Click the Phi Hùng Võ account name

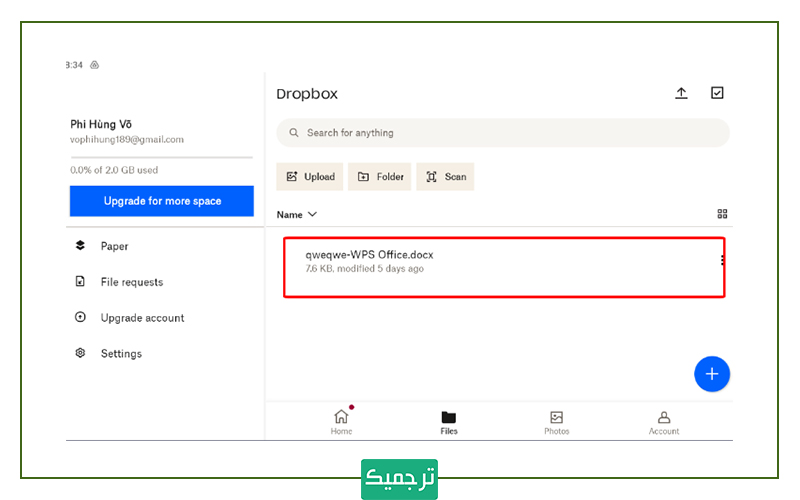coord(101,124)
